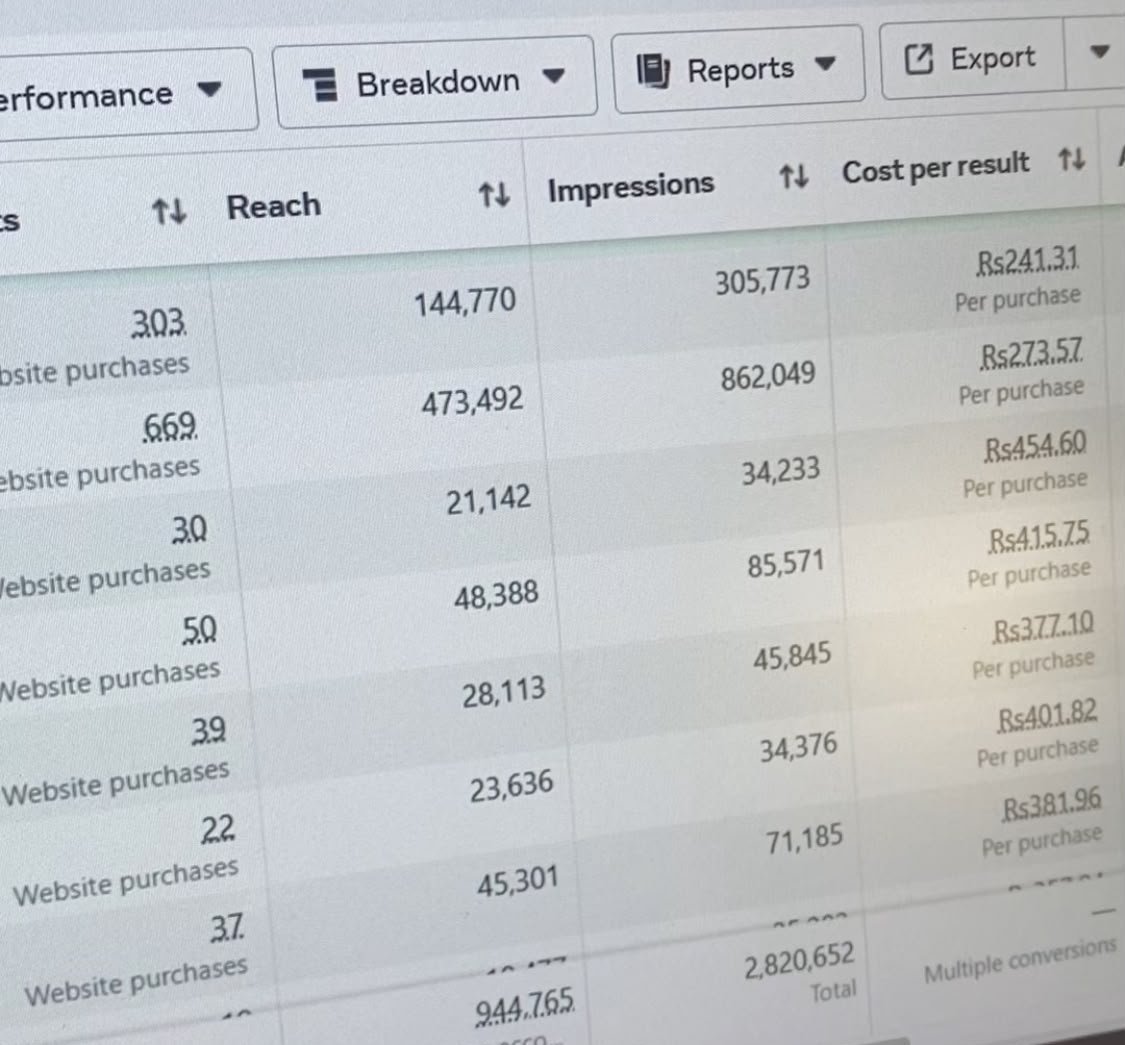Select the reach value 23,636
Image resolution: width=1125 pixels, height=1045 pixels.
pyautogui.click(x=512, y=786)
